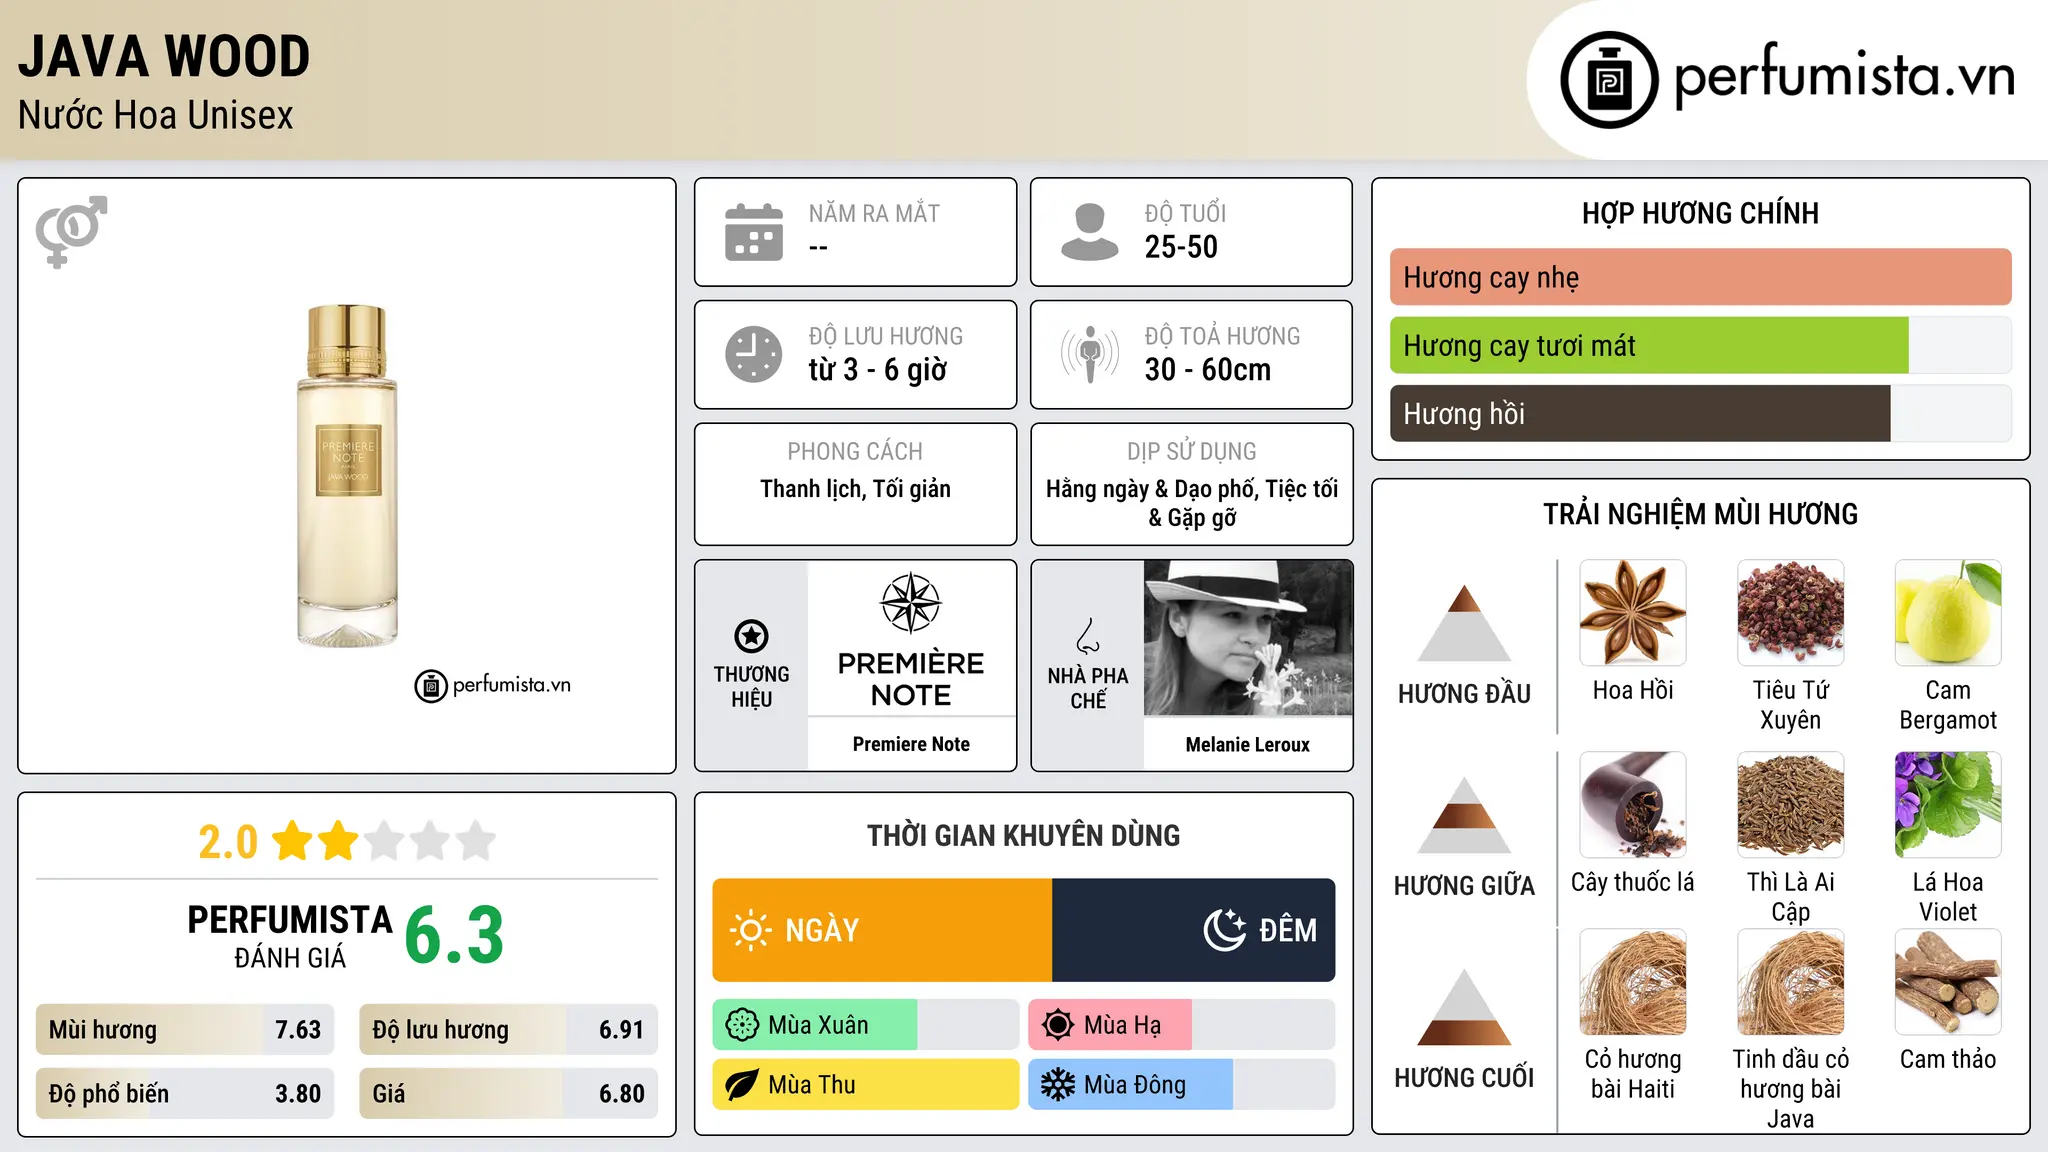Click the JAVA WOOD title
2048x1152 pixels.
point(164,56)
